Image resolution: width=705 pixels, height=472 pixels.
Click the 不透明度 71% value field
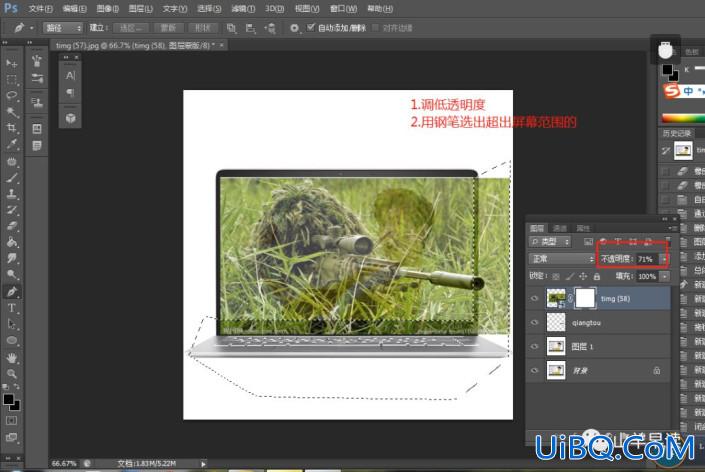(x=647, y=259)
